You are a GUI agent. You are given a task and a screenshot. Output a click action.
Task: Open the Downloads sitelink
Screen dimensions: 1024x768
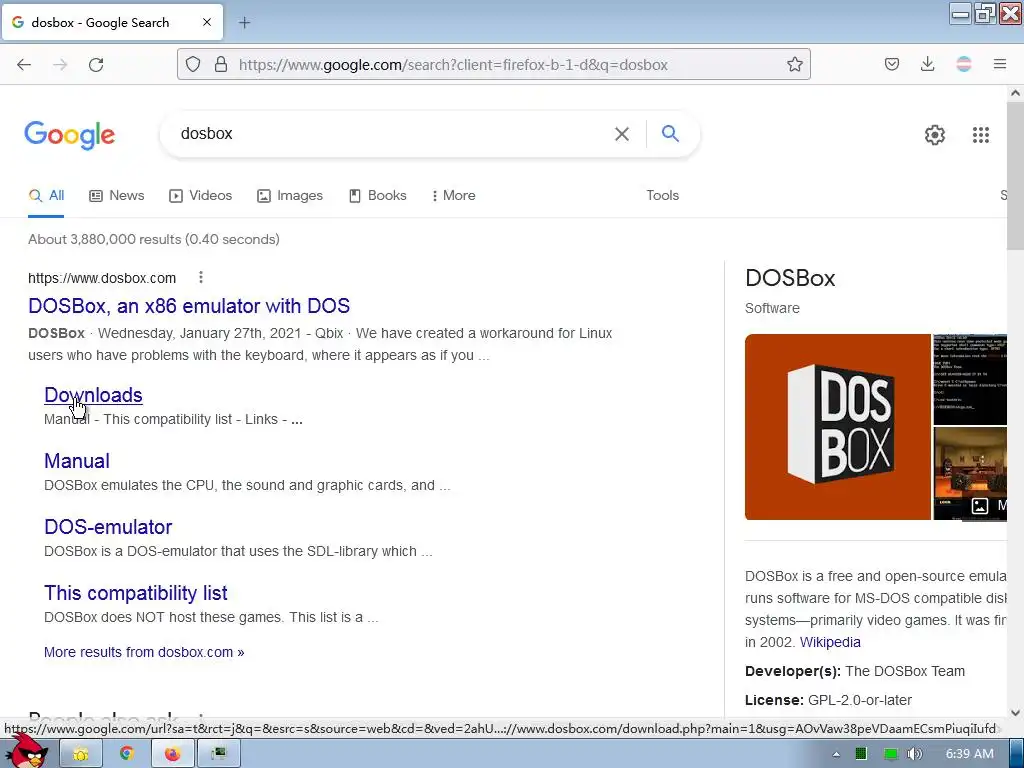[x=93, y=394]
